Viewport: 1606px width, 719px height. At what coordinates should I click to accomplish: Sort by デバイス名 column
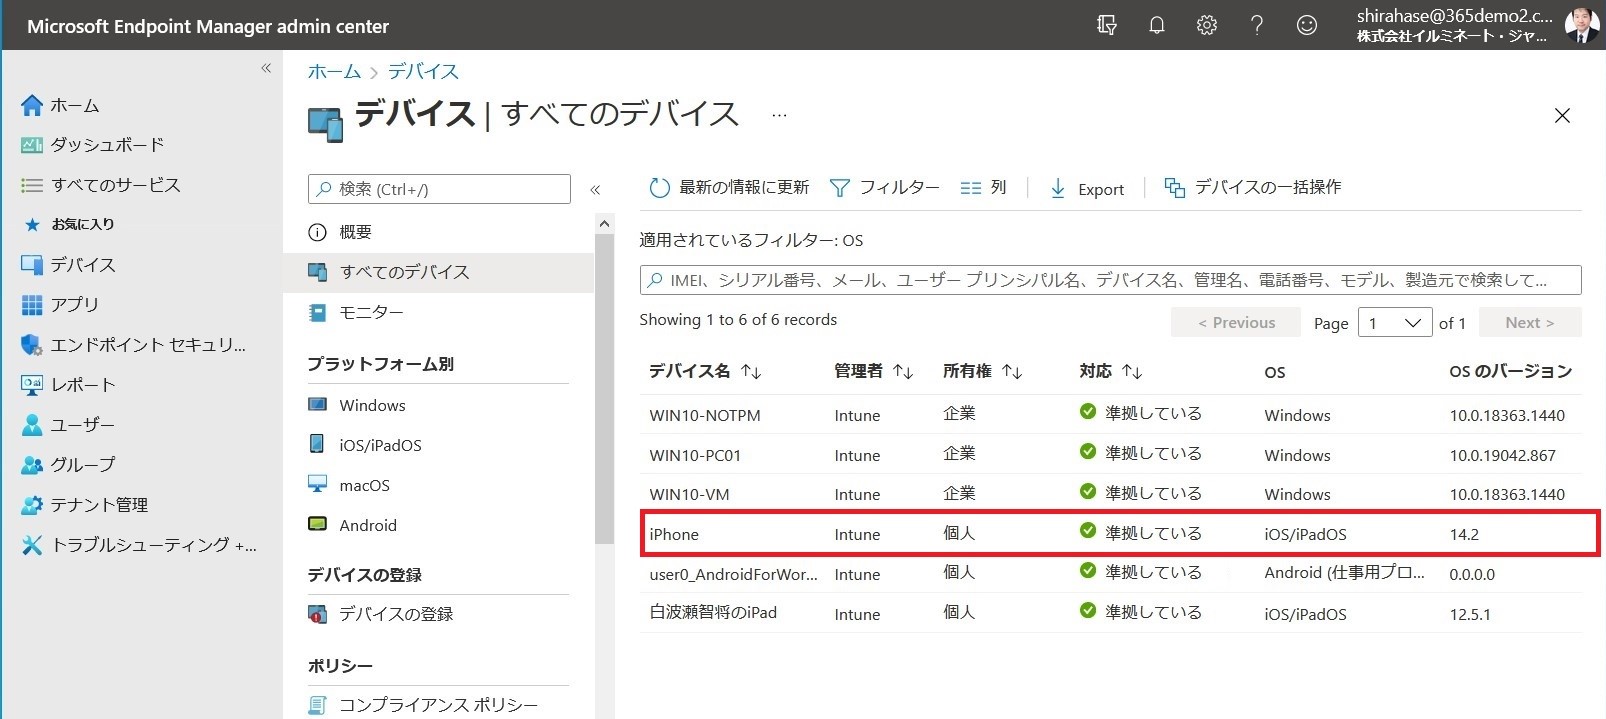point(705,371)
